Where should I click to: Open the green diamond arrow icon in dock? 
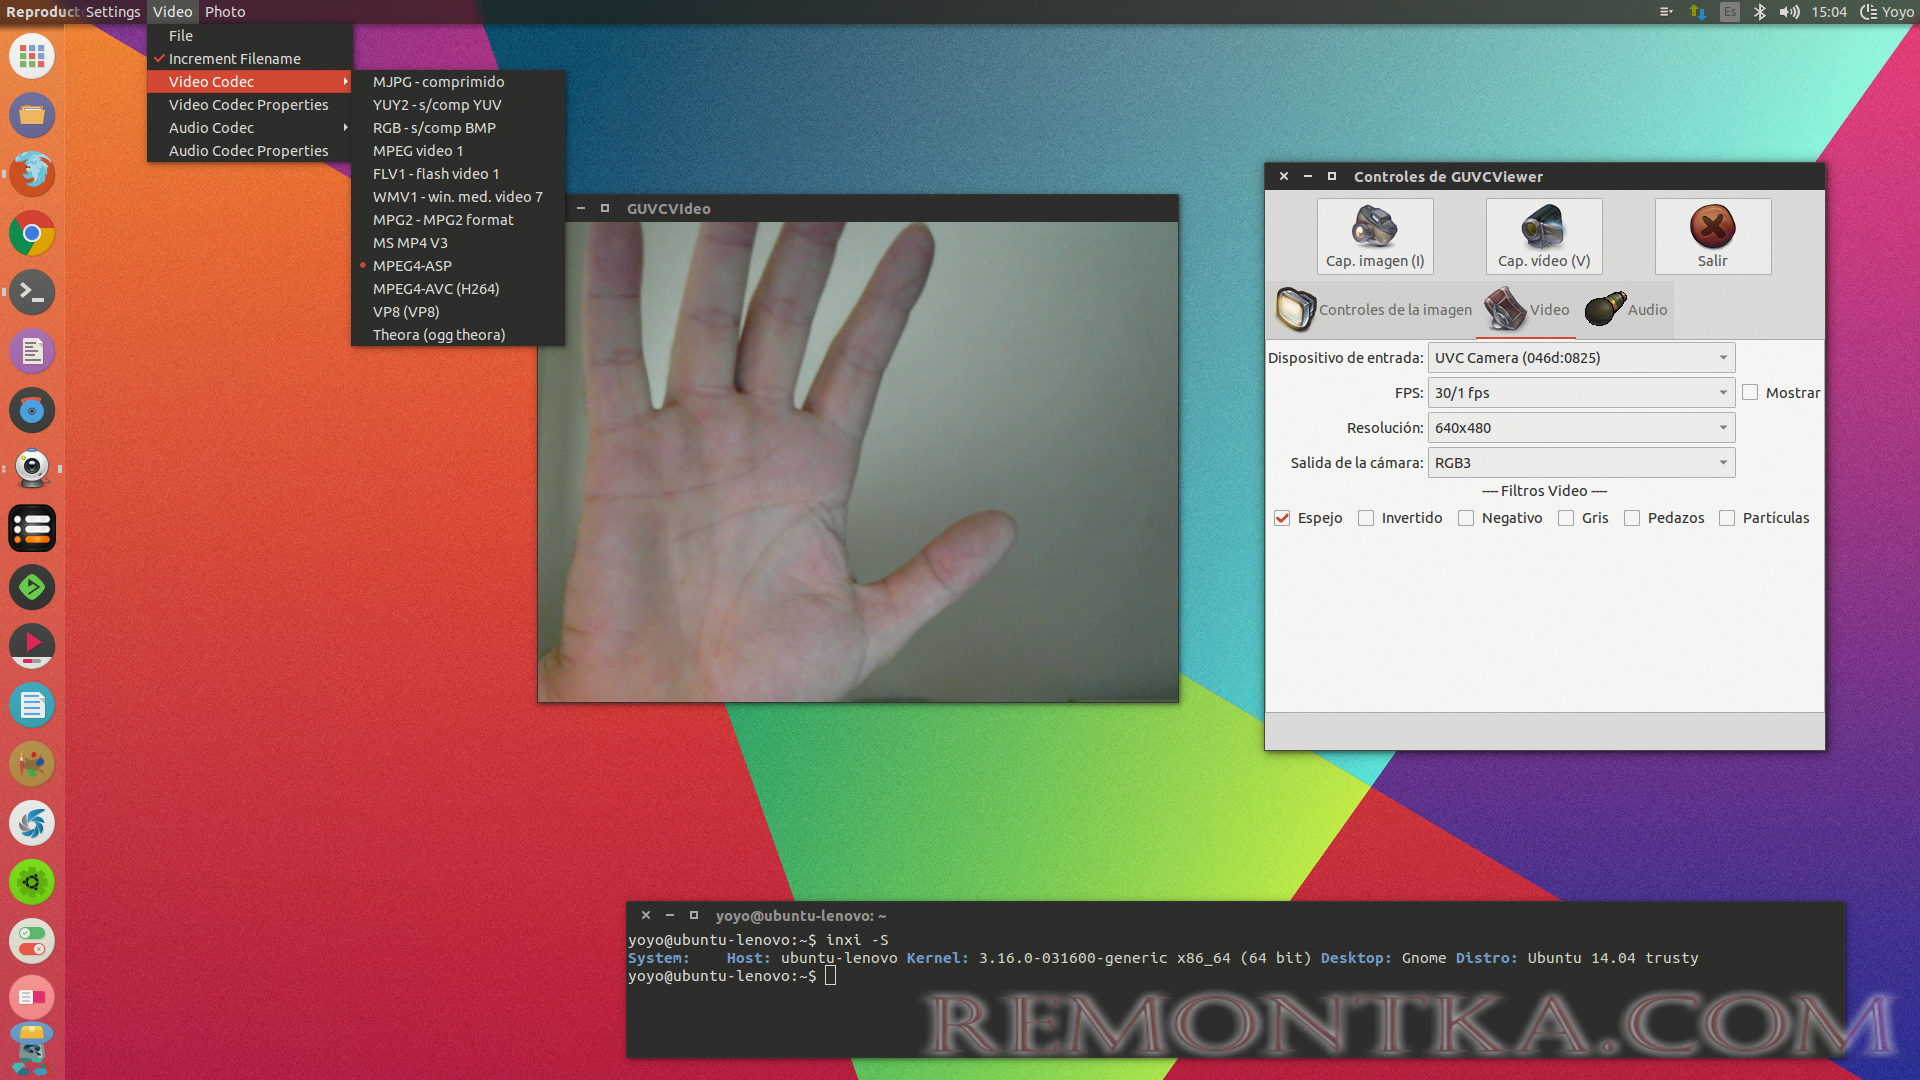(x=32, y=587)
